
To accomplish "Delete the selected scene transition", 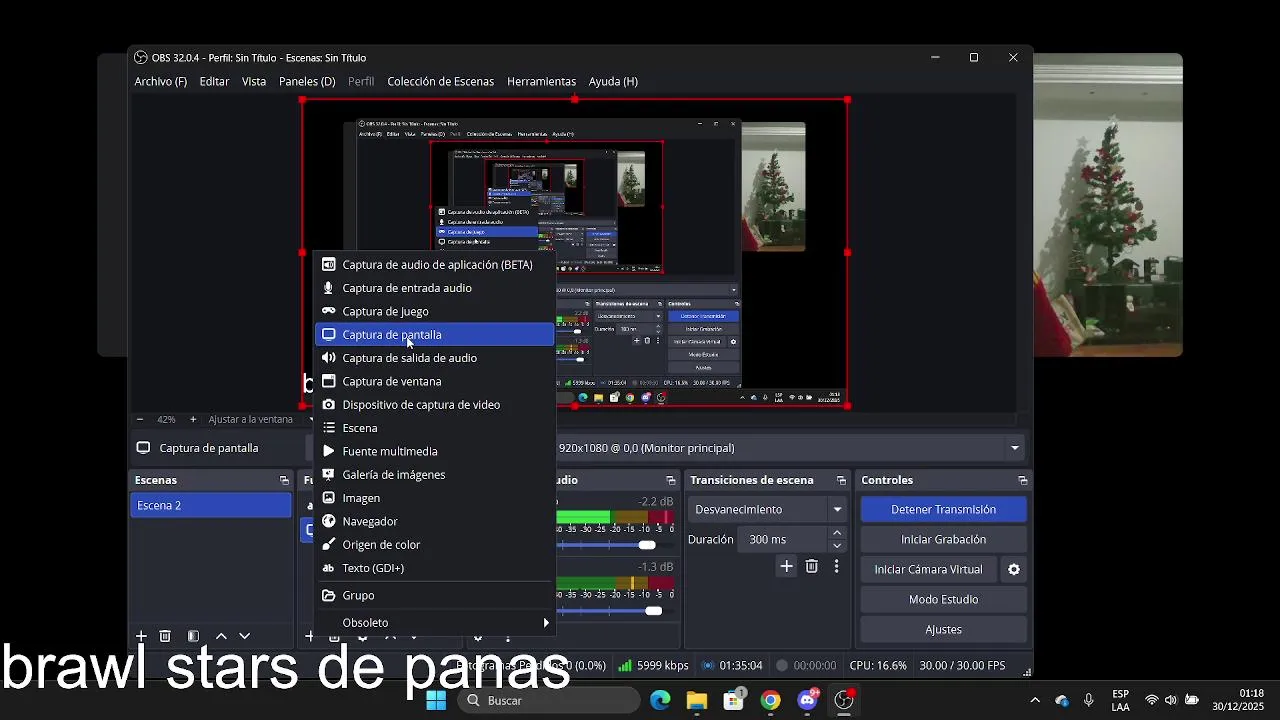I will pos(812,566).
